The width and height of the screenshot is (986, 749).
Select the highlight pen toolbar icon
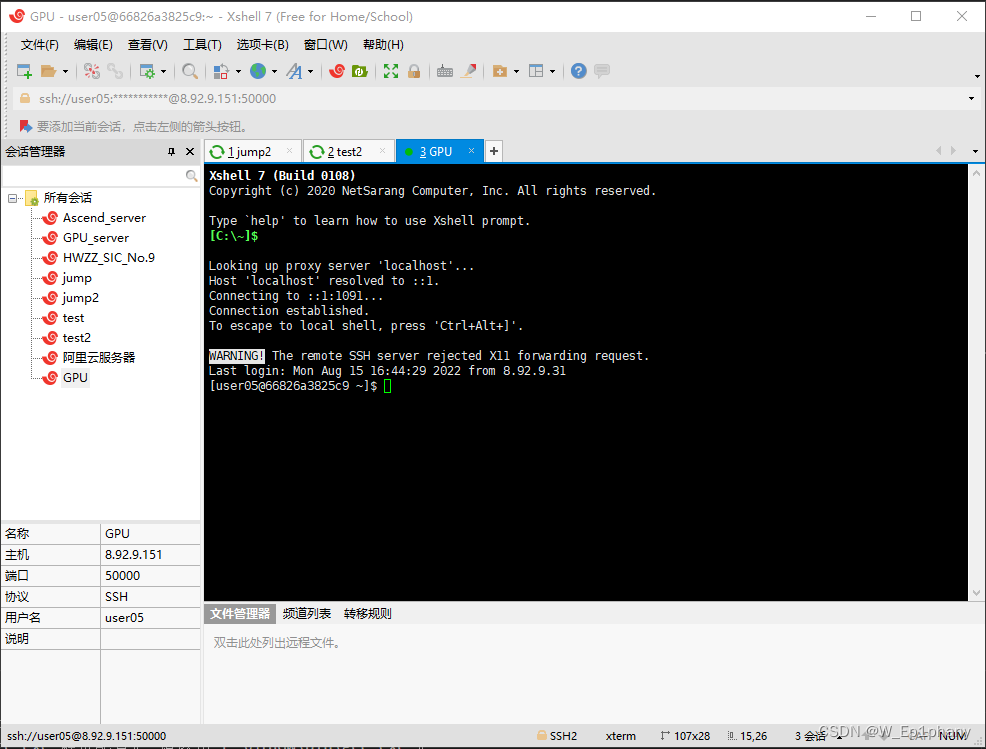coord(467,70)
